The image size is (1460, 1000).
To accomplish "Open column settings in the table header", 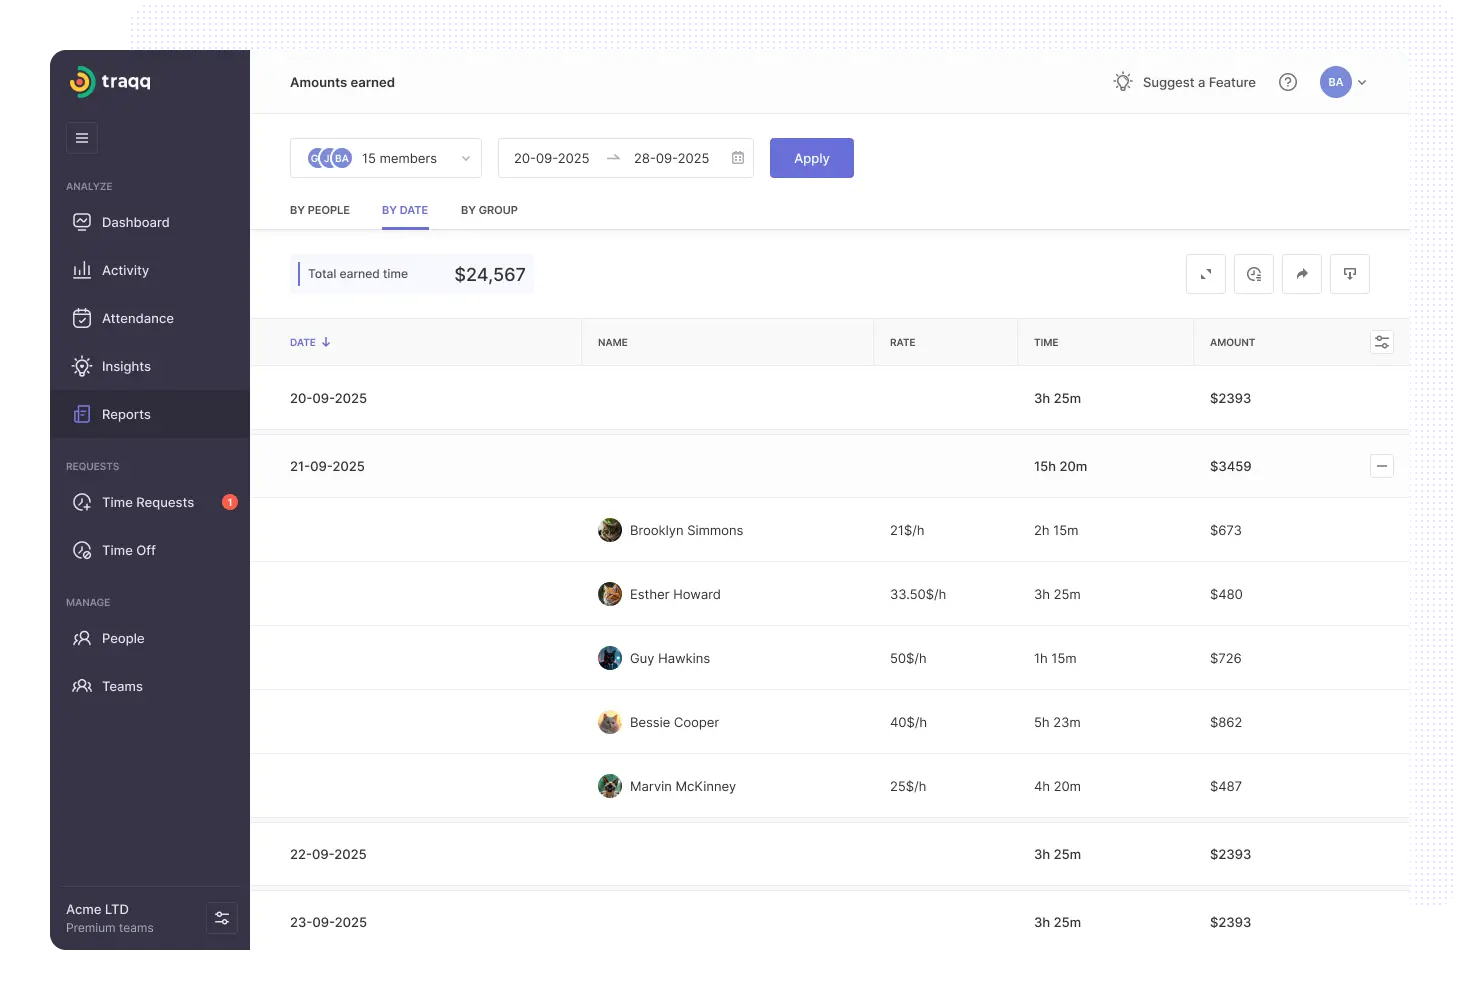I will pos(1381,342).
